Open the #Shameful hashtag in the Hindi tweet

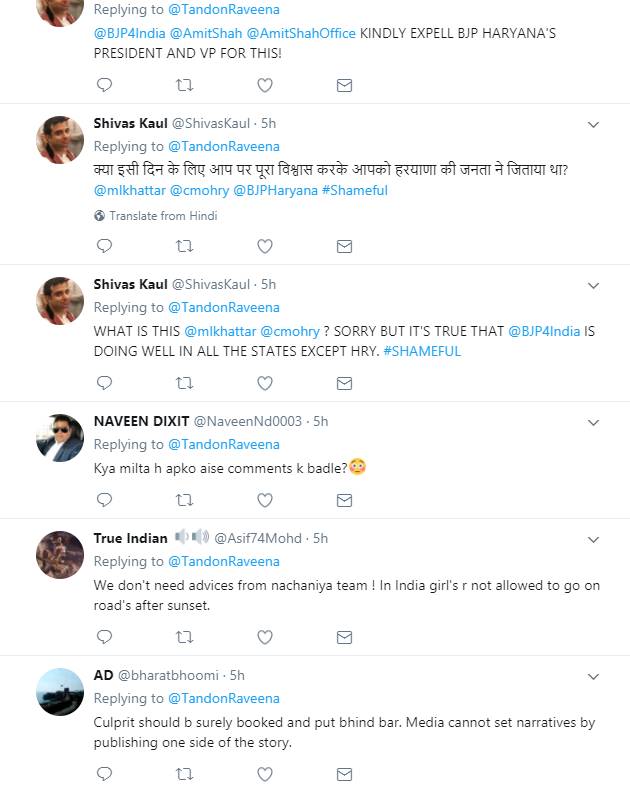[x=355, y=190]
